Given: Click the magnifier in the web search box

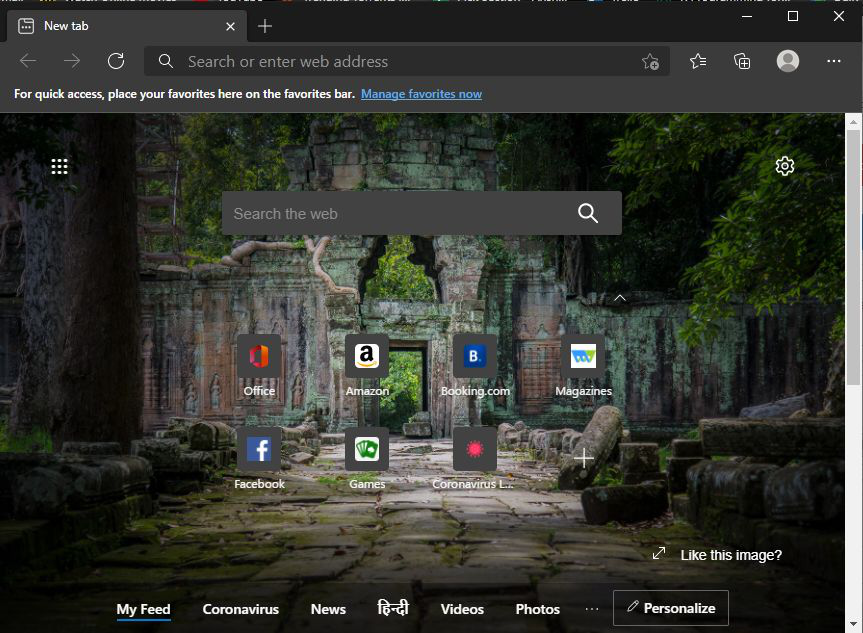Looking at the screenshot, I should click(x=588, y=213).
